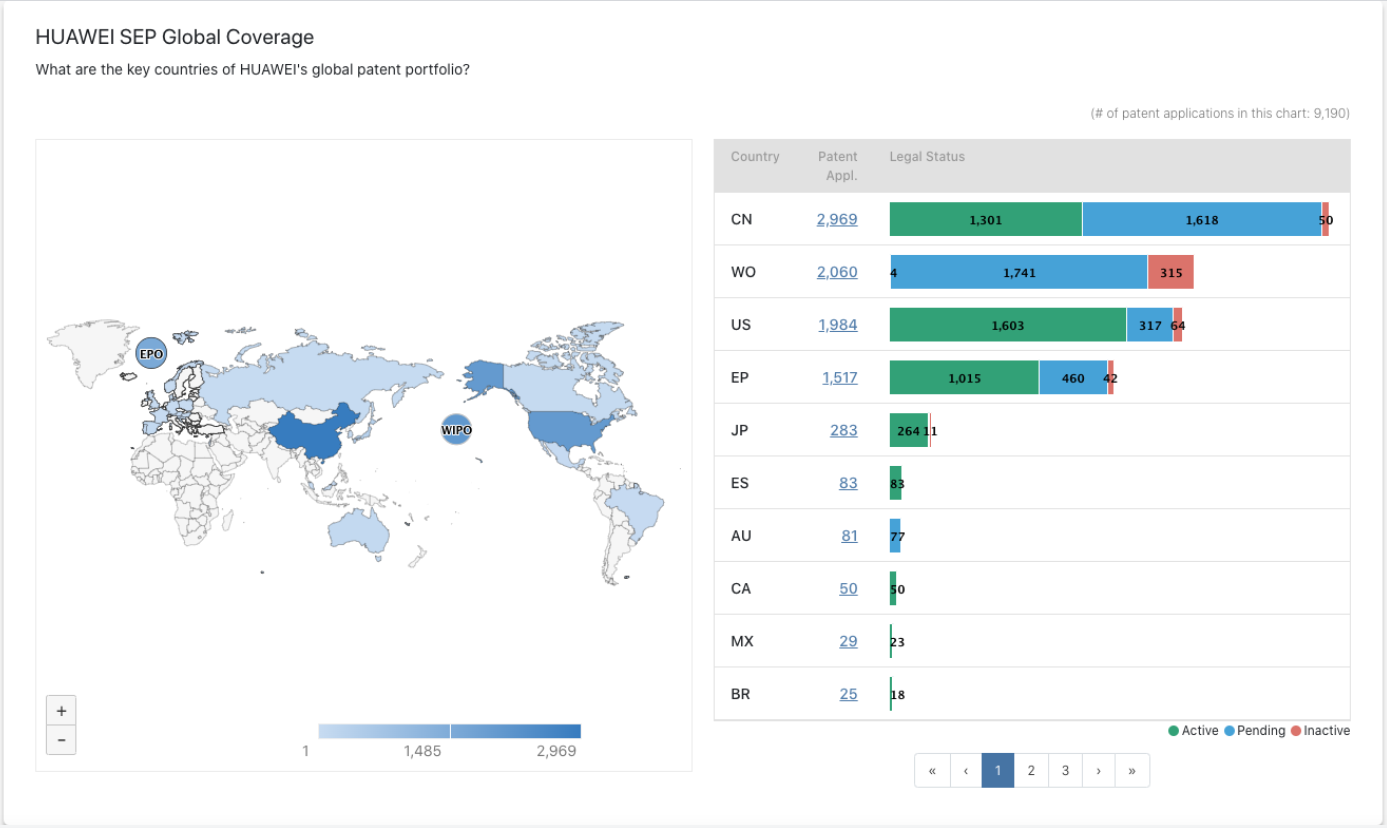Zoom in on the world map
The width and height of the screenshot is (1387, 828).
tap(61, 710)
